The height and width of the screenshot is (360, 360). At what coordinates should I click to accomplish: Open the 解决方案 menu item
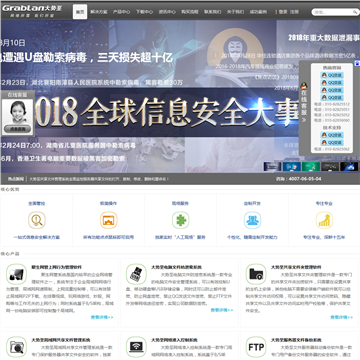click(99, 12)
